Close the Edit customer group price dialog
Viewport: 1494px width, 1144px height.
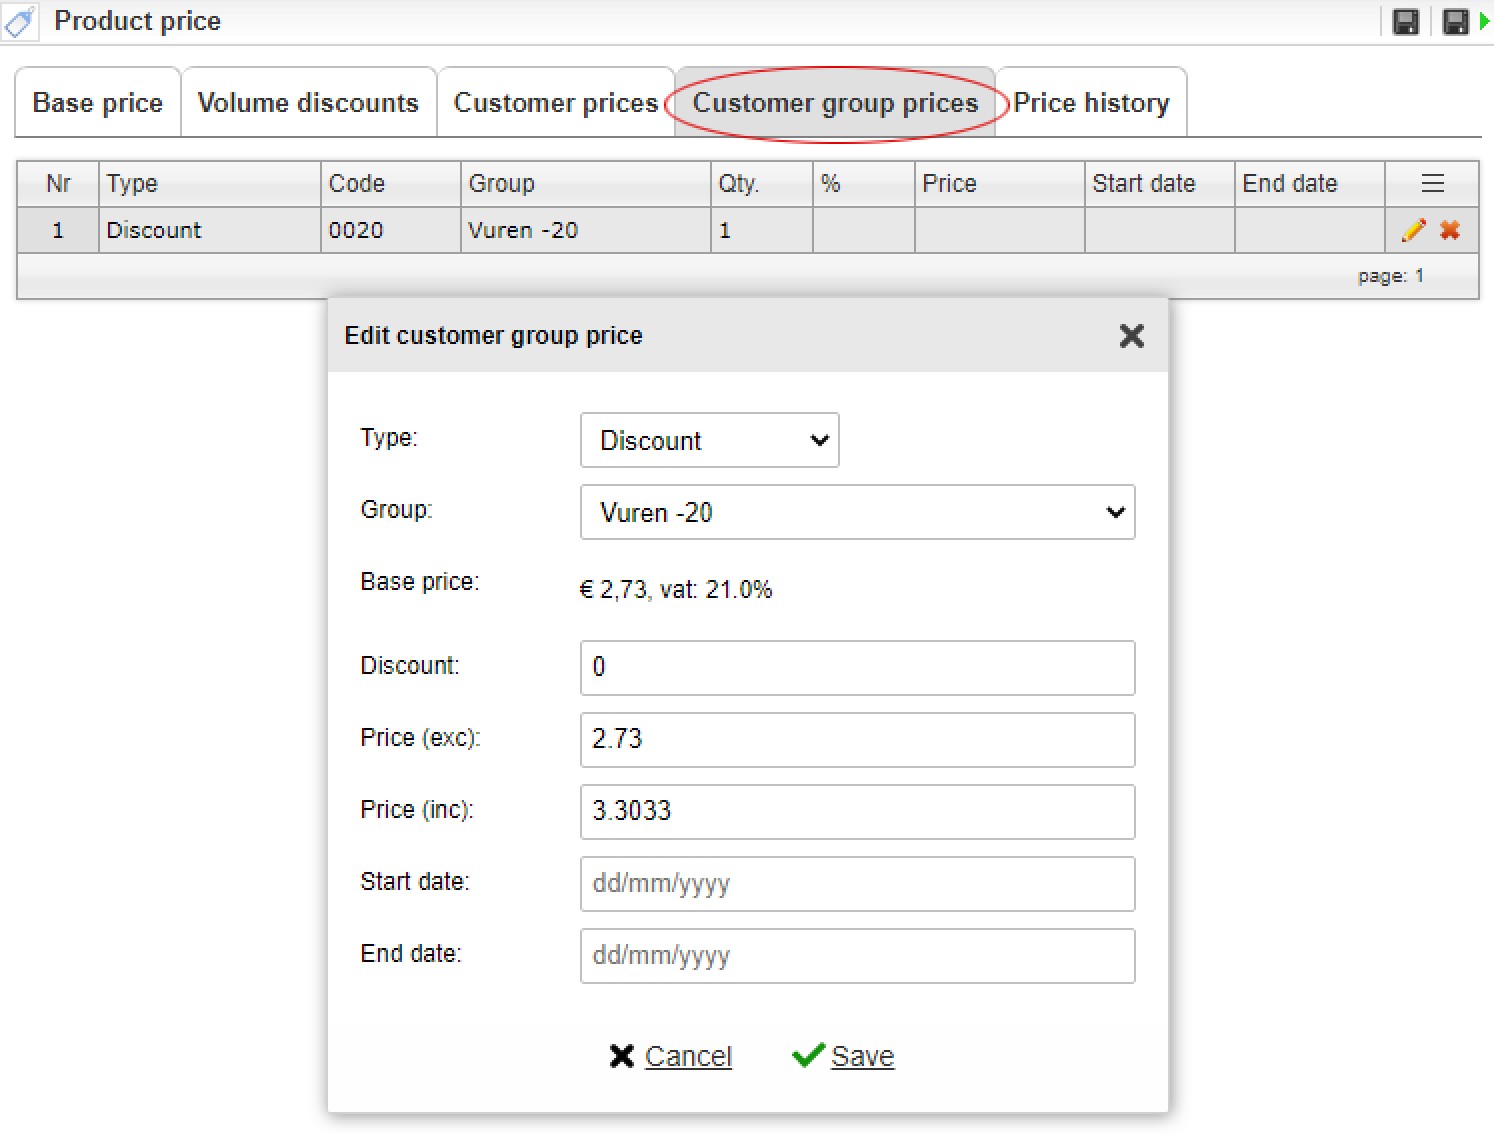click(1131, 336)
